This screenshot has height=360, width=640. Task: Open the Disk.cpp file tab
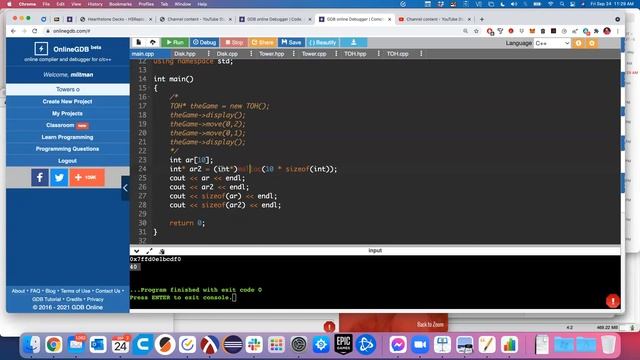pyautogui.click(x=227, y=54)
